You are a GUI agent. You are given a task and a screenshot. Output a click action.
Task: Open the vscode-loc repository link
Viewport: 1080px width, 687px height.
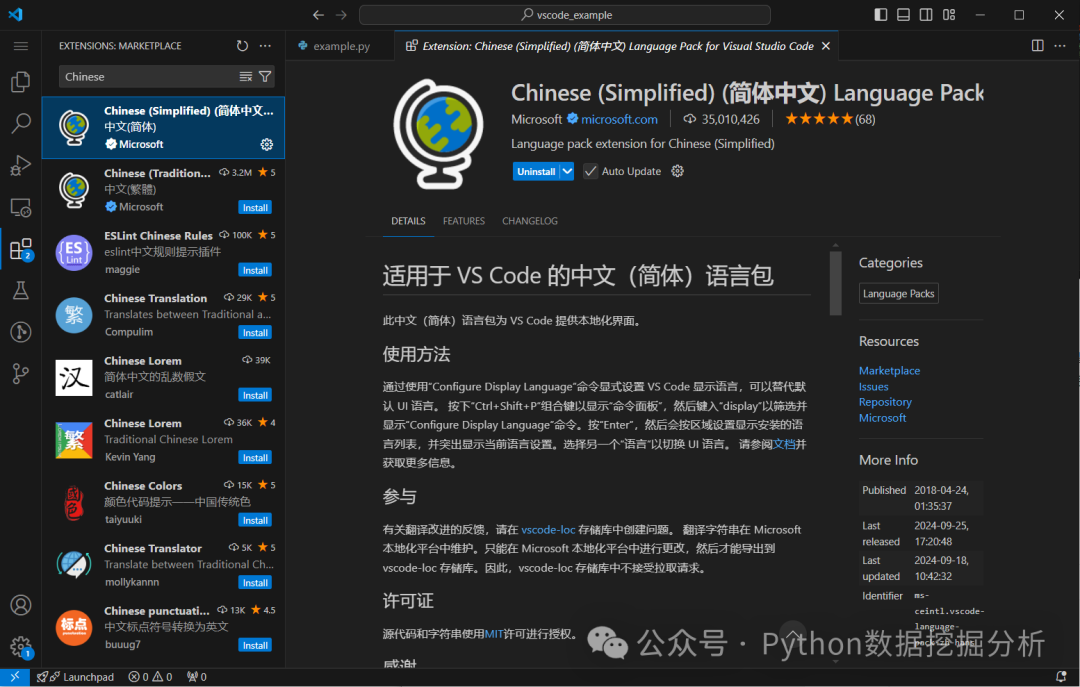tap(548, 529)
